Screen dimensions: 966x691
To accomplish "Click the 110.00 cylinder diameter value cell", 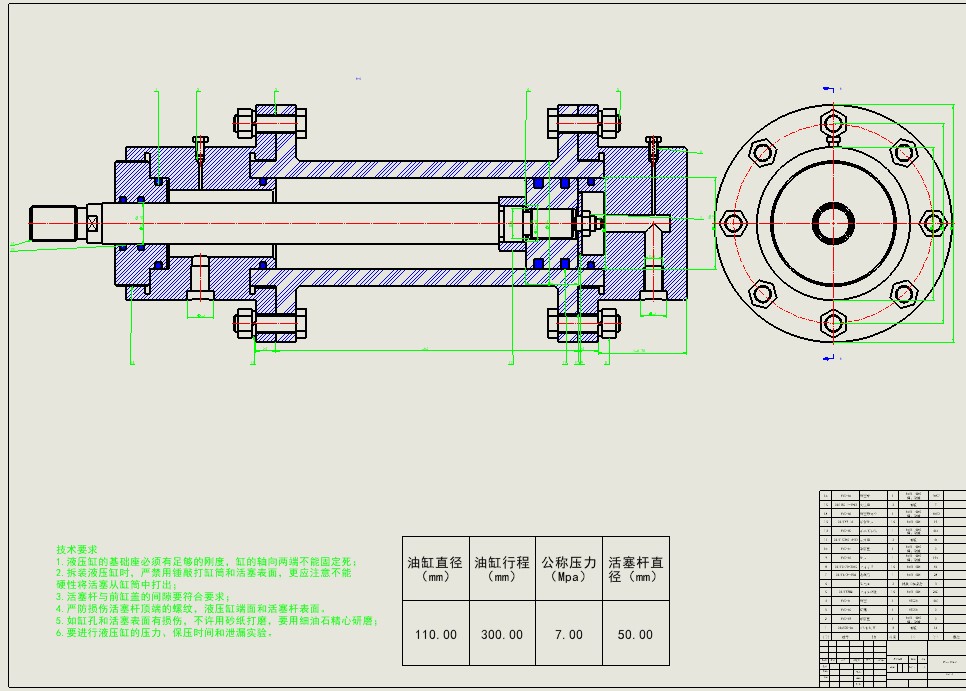I will point(436,634).
